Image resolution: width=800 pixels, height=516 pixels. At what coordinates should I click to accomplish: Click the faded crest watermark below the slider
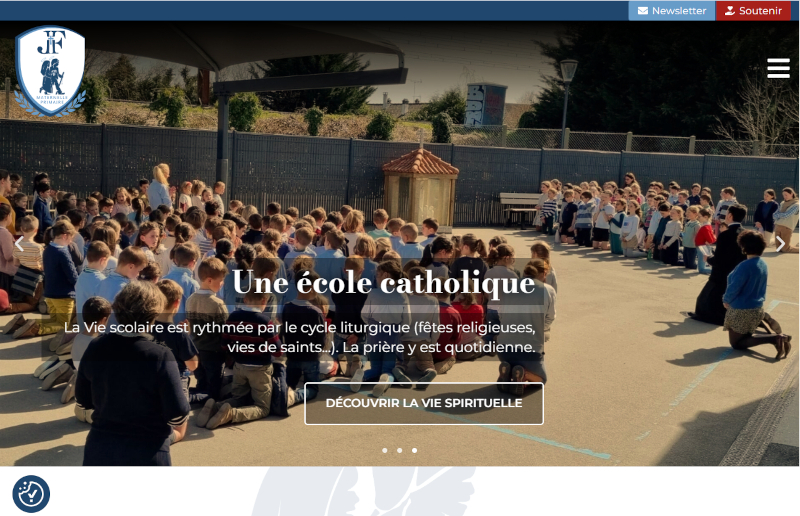[363, 491]
